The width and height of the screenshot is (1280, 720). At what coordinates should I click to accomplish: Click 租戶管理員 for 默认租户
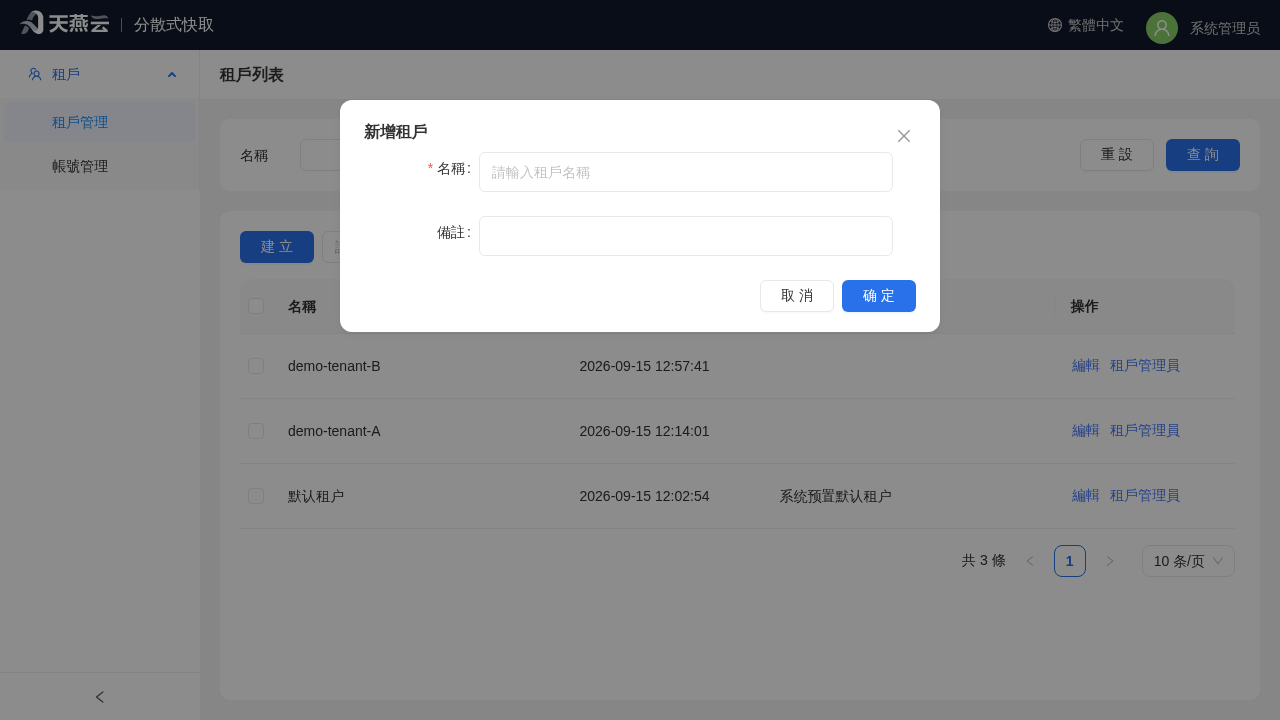(1145, 496)
